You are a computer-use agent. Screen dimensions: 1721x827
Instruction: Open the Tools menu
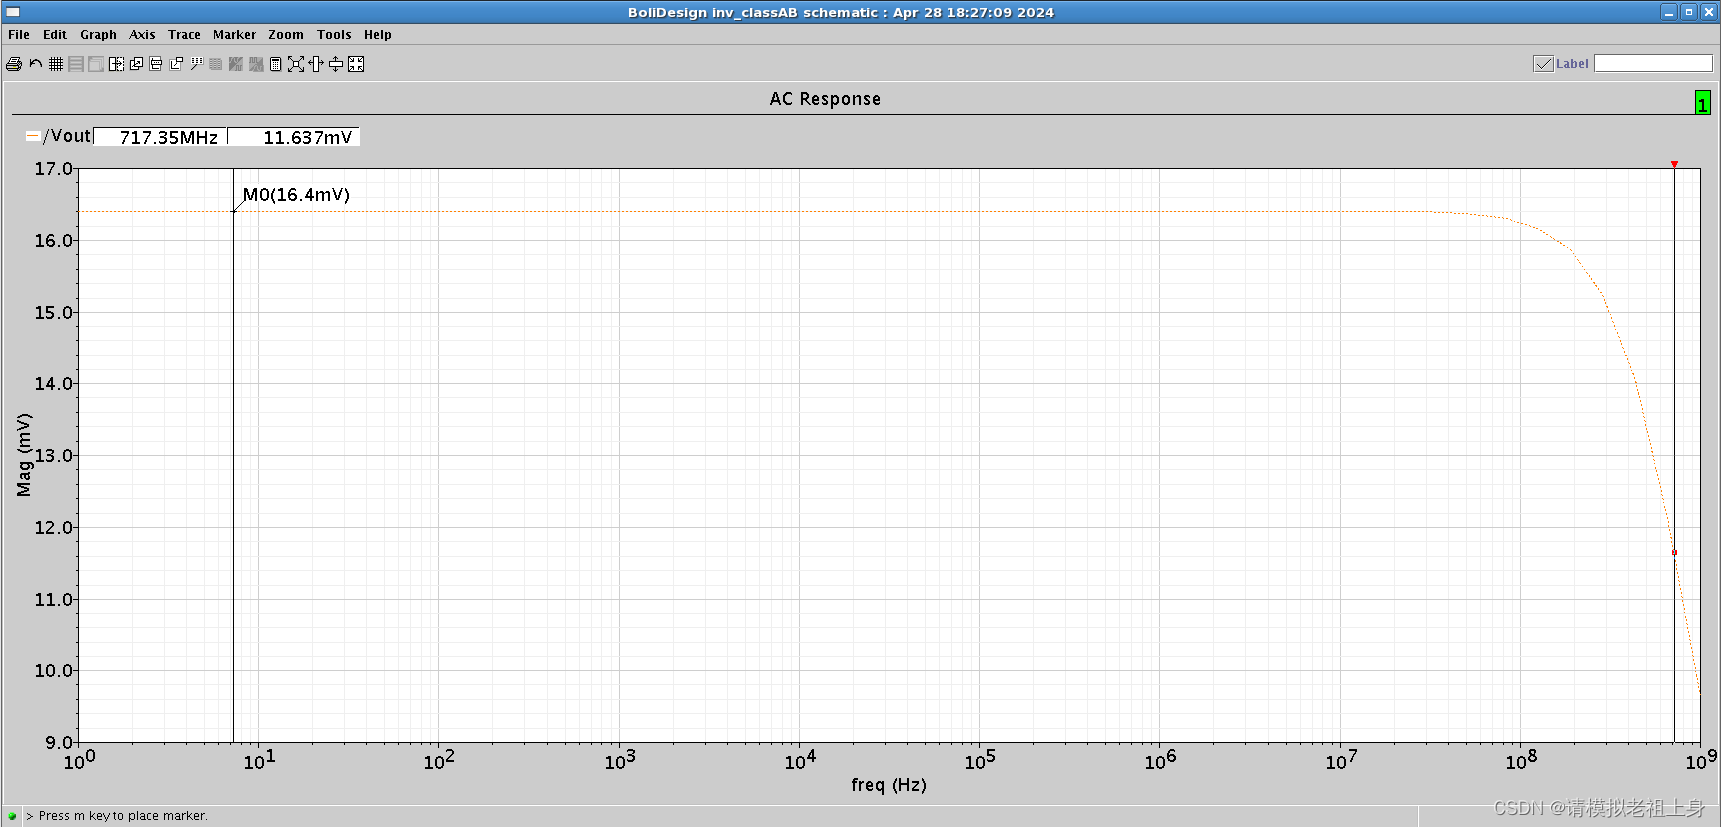pos(334,35)
